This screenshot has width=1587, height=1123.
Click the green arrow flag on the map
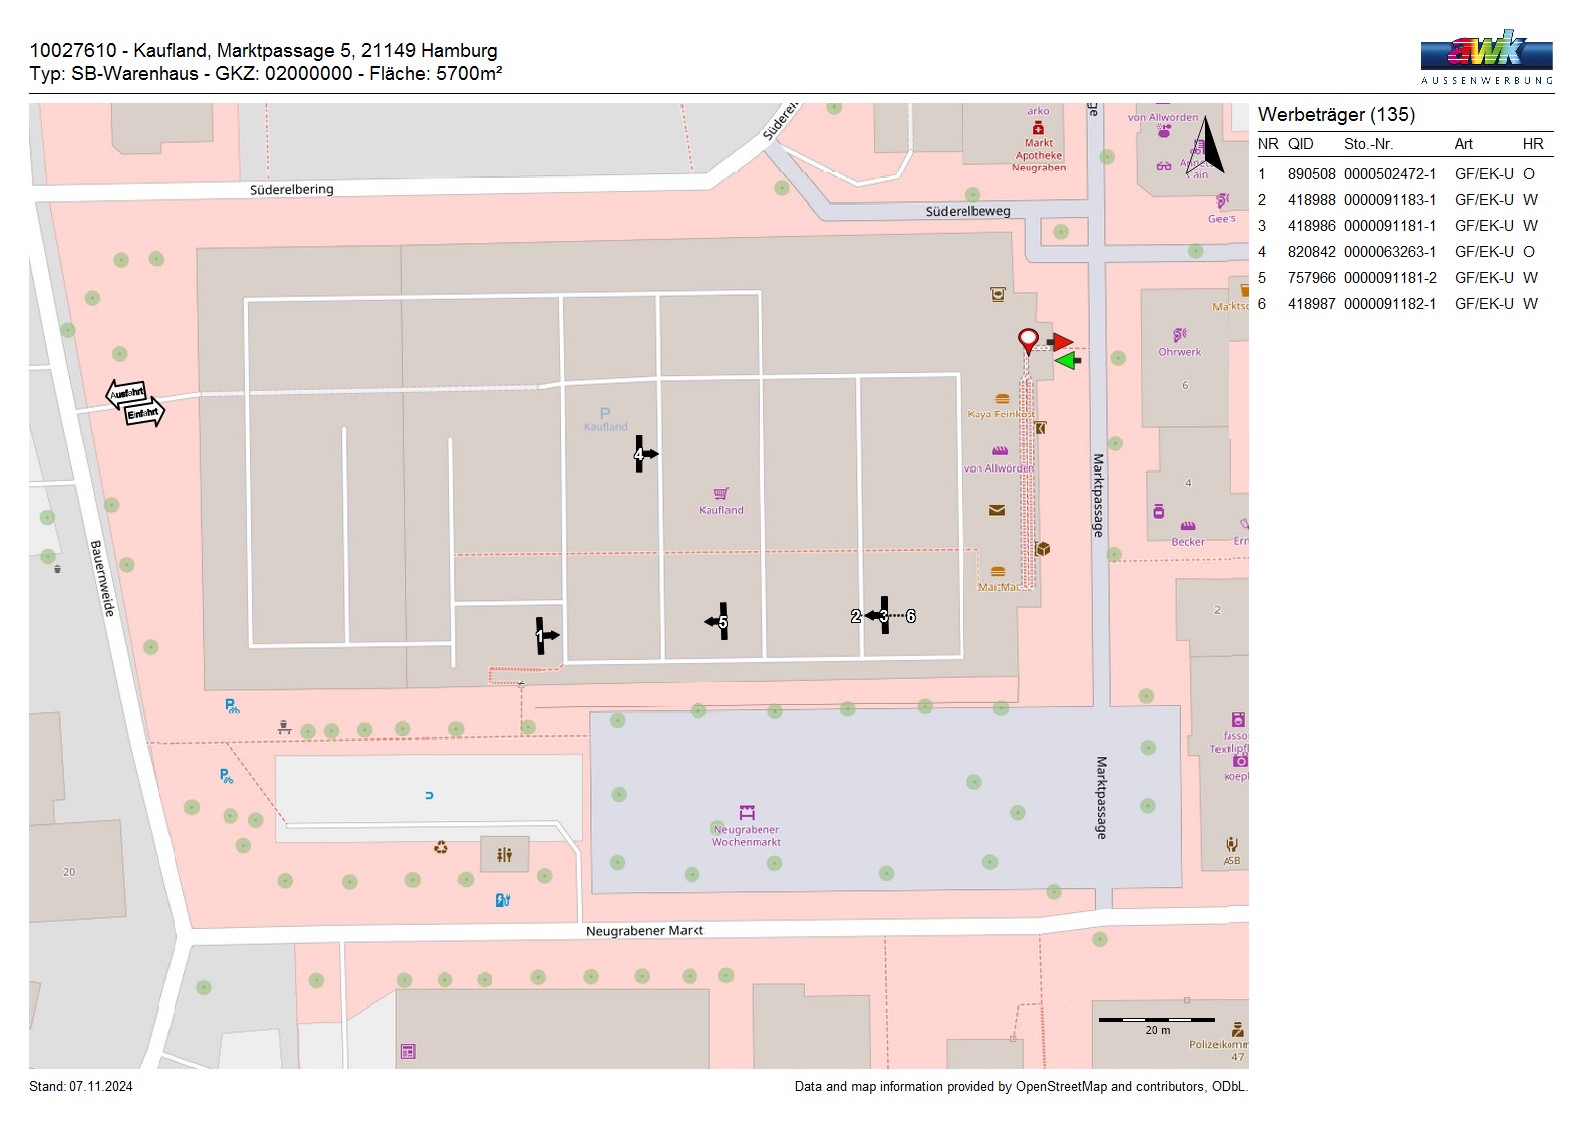[x=1068, y=360]
